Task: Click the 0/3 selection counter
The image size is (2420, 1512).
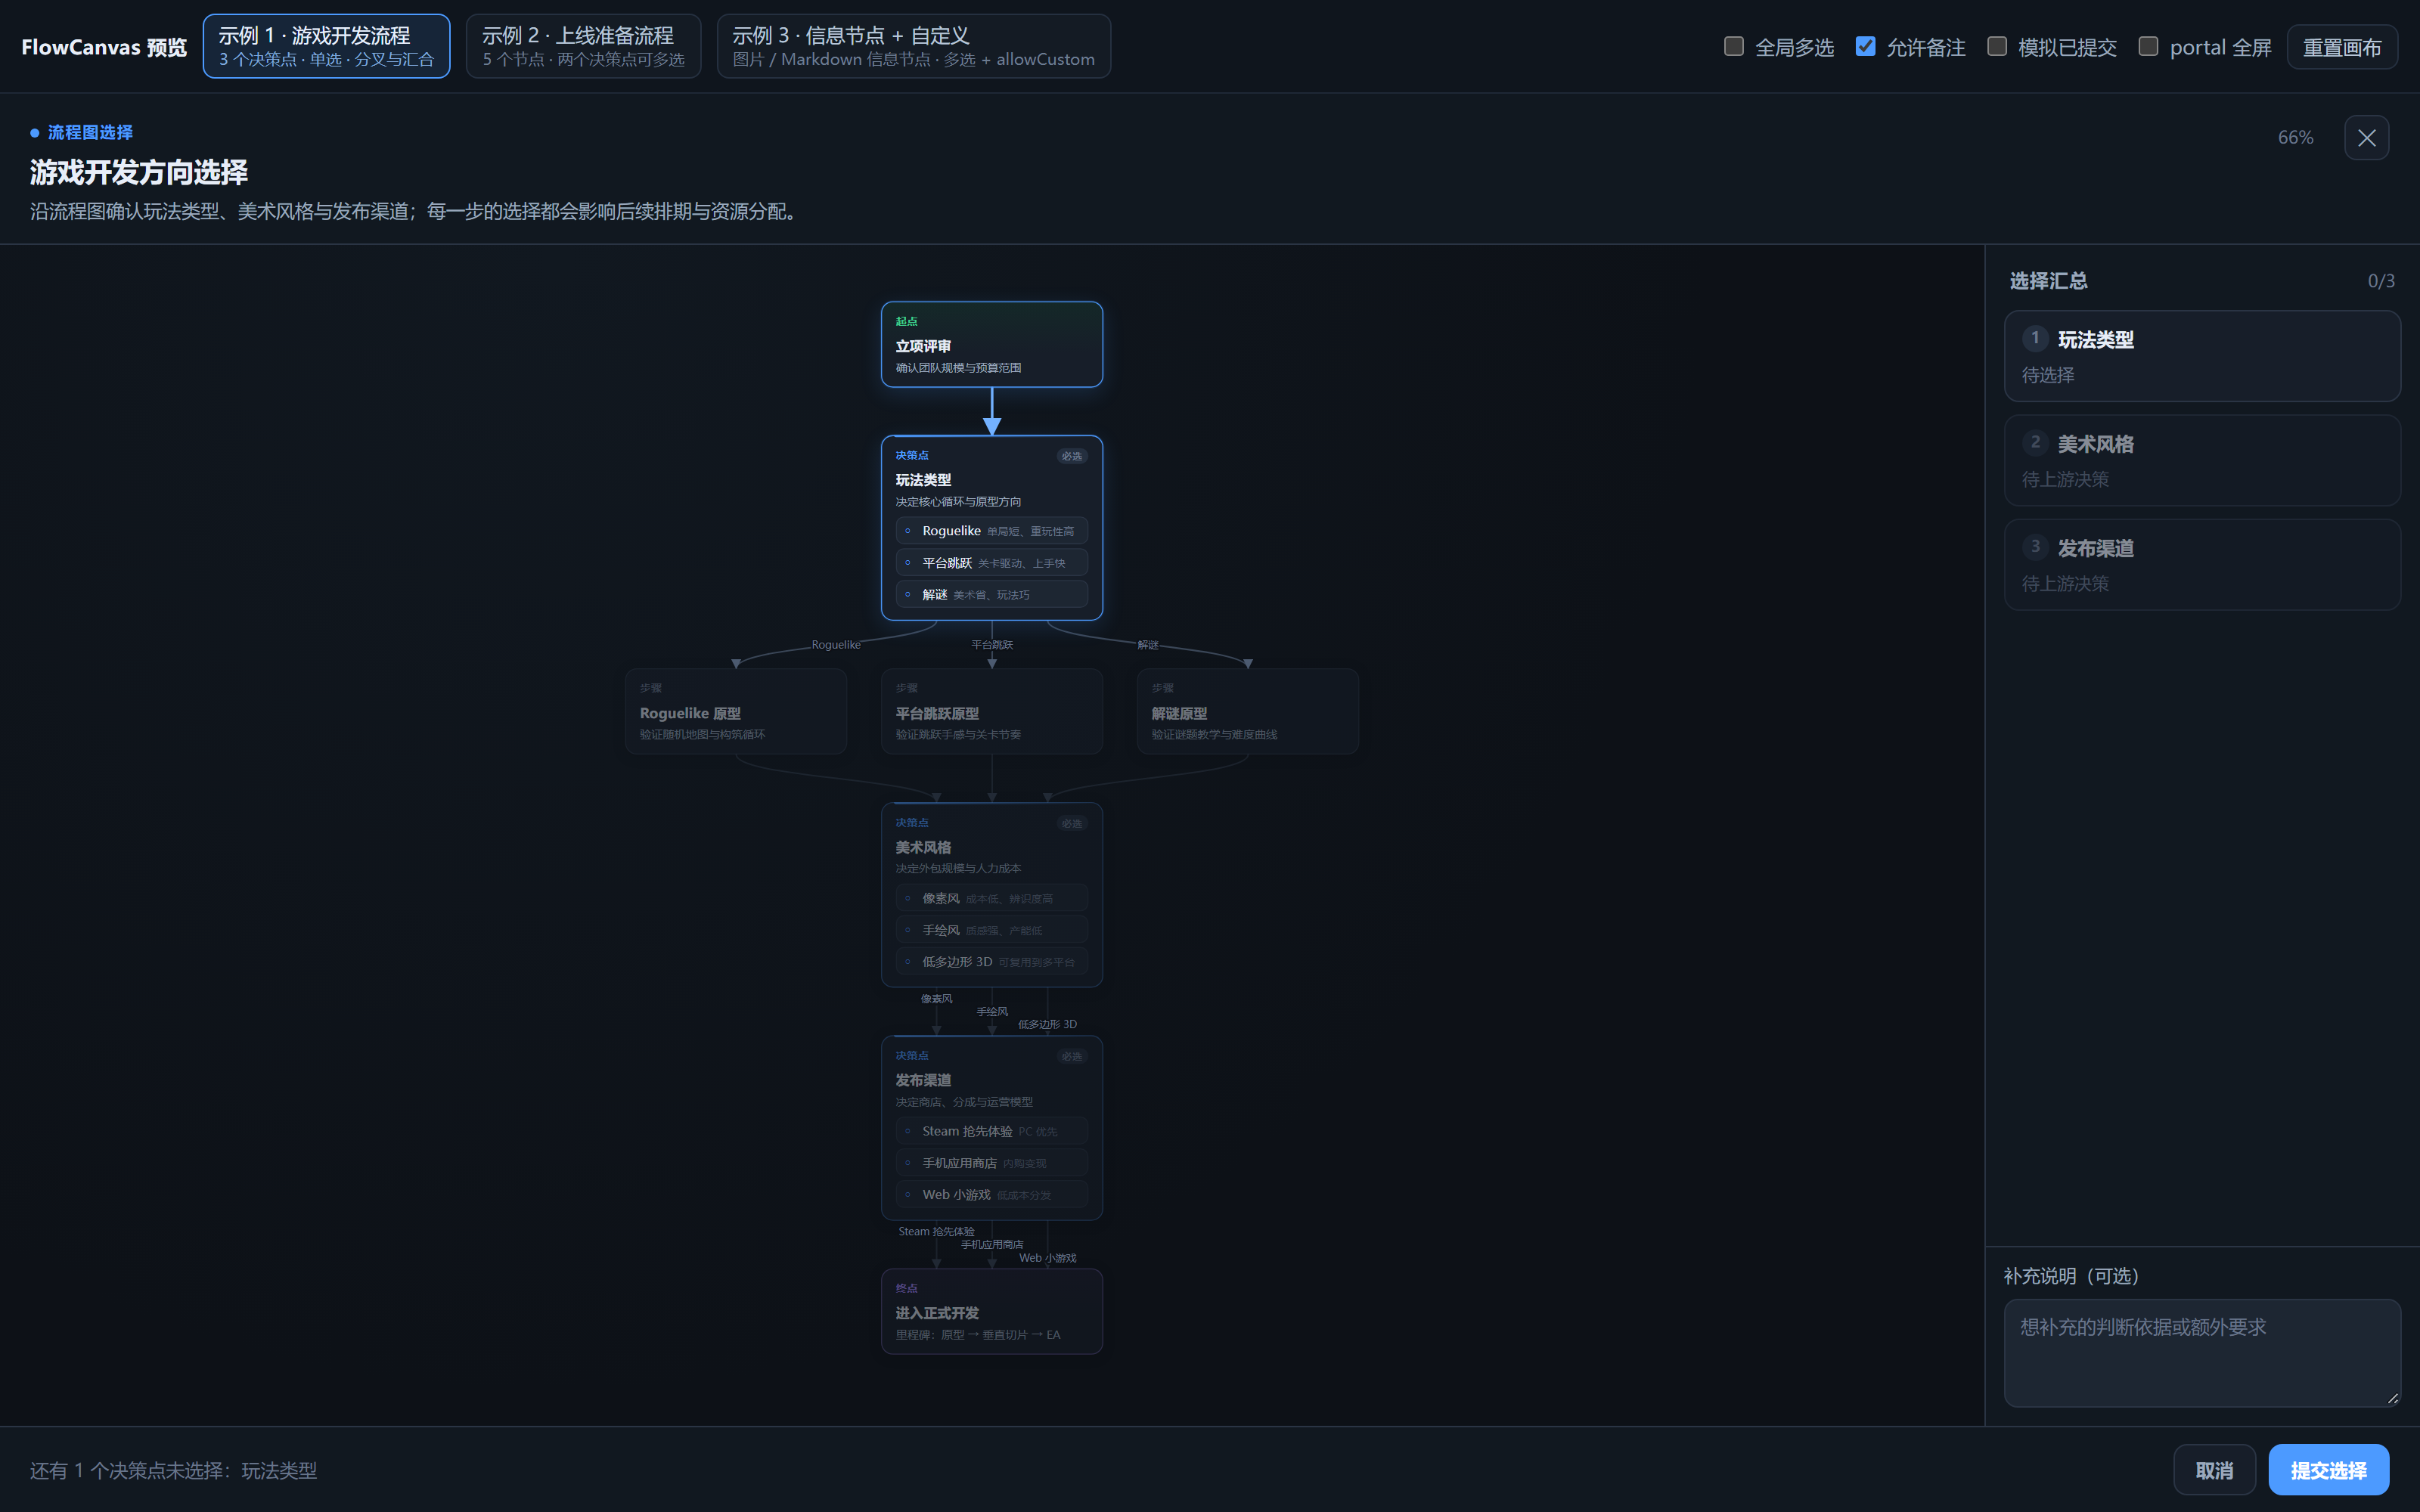Action: pos(2381,281)
